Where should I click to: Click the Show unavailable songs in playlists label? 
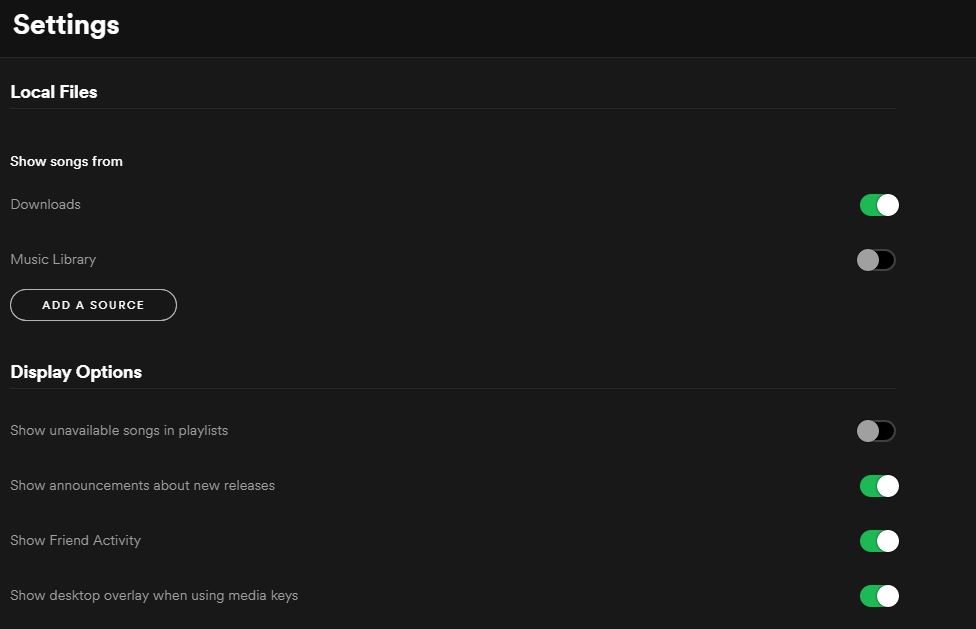(x=118, y=430)
